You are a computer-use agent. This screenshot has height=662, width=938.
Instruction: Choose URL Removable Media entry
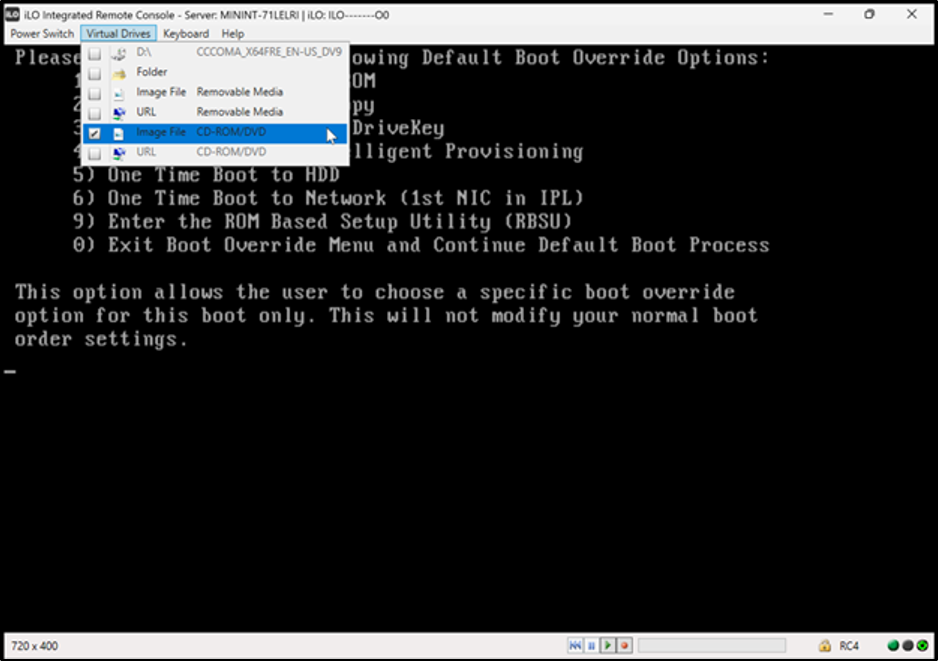pyautogui.click(x=214, y=112)
